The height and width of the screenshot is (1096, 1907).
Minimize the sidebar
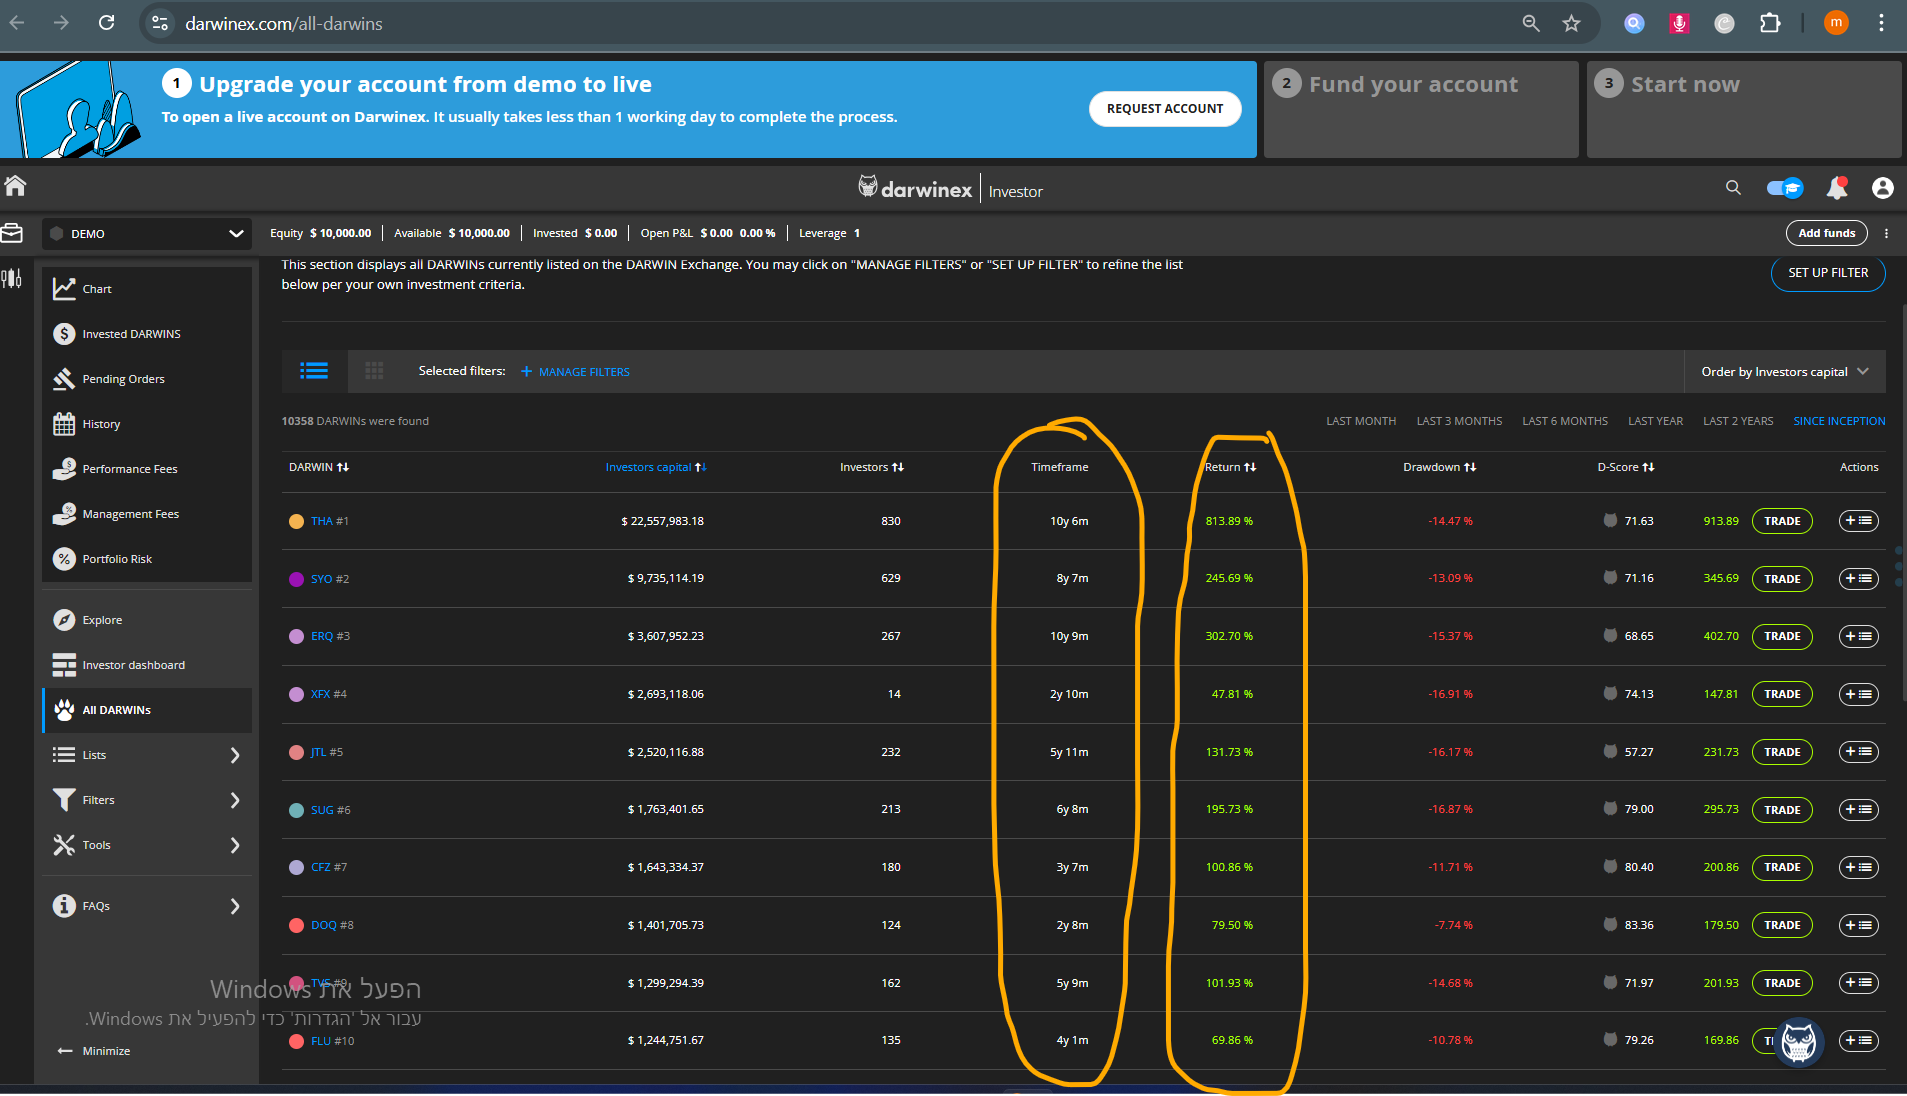tap(94, 1051)
